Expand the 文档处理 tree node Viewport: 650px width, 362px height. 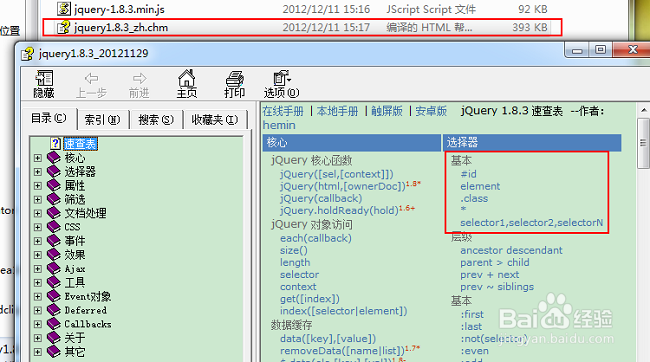click(38, 213)
